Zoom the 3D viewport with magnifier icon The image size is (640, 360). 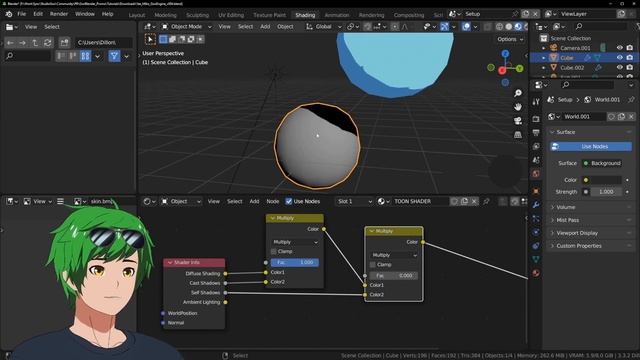pyautogui.click(x=518, y=93)
